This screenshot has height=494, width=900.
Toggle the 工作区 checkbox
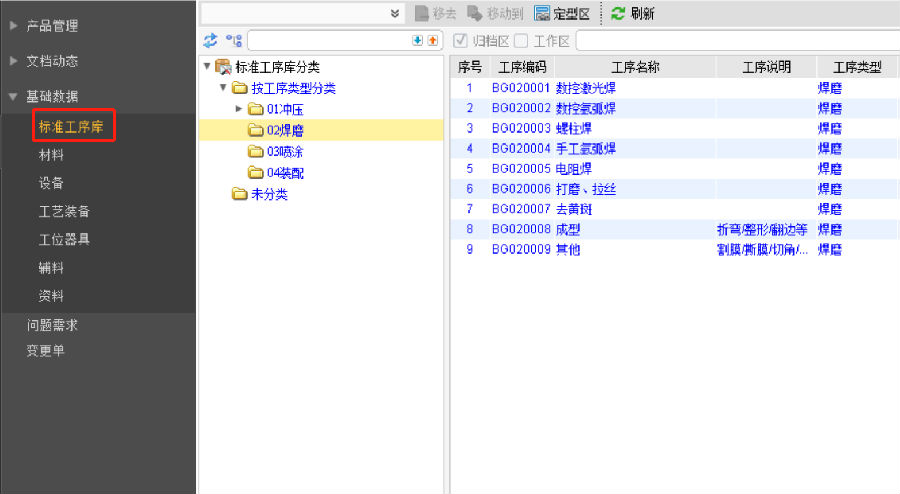(x=521, y=40)
